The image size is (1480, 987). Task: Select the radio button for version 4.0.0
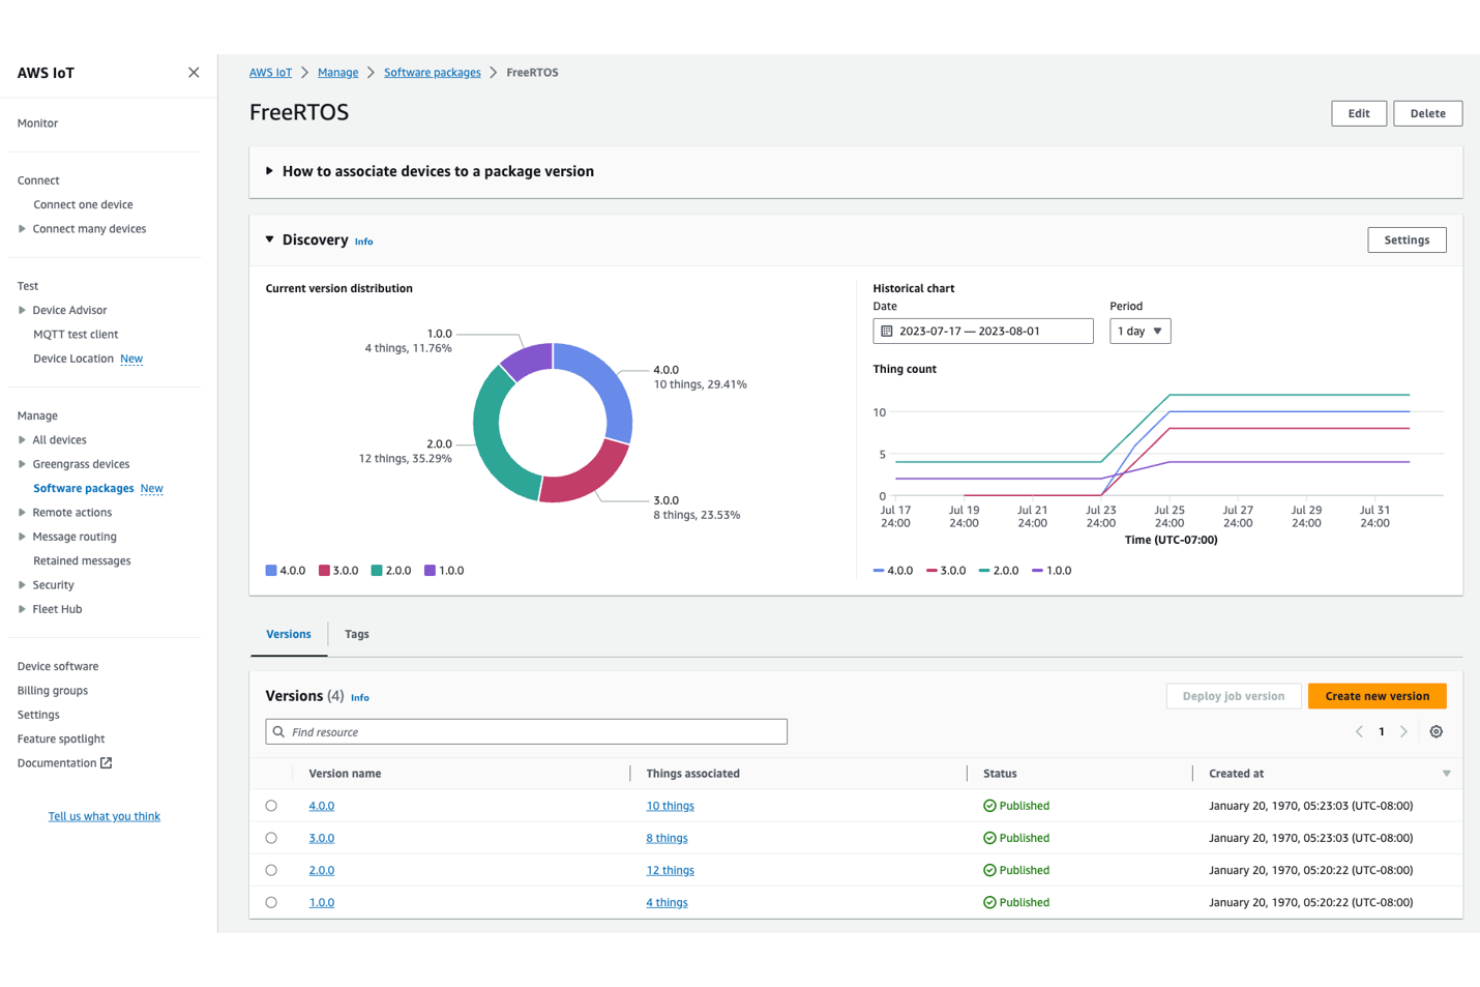[271, 805]
